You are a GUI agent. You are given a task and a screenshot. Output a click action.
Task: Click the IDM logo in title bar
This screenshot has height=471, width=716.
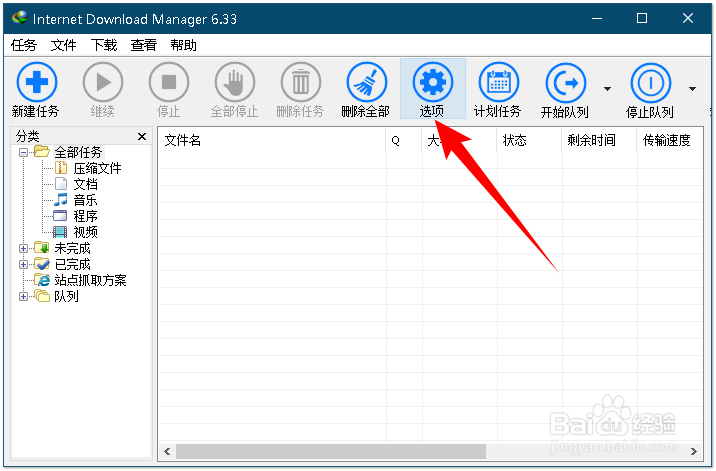(x=20, y=18)
